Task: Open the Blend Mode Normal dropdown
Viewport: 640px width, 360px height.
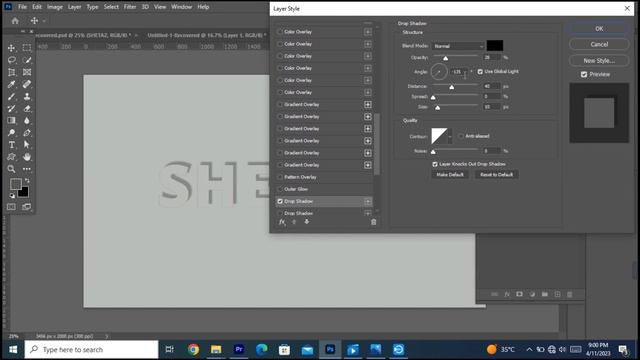Action: 458,46
